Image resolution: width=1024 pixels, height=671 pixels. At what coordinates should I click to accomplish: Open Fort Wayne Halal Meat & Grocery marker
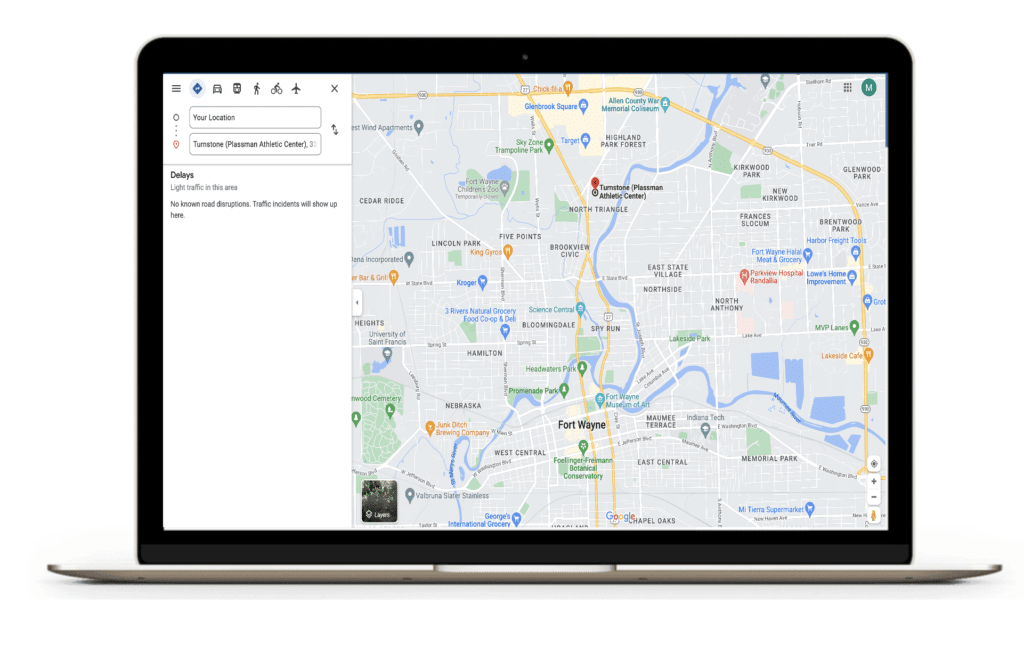[x=808, y=254]
